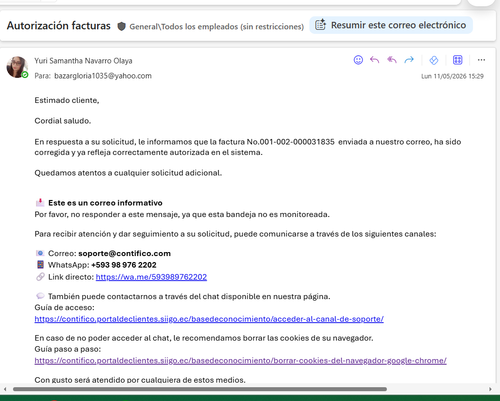The height and width of the screenshot is (401, 500).
Task: Click the speech bubble chat icon
Action: tap(40, 296)
